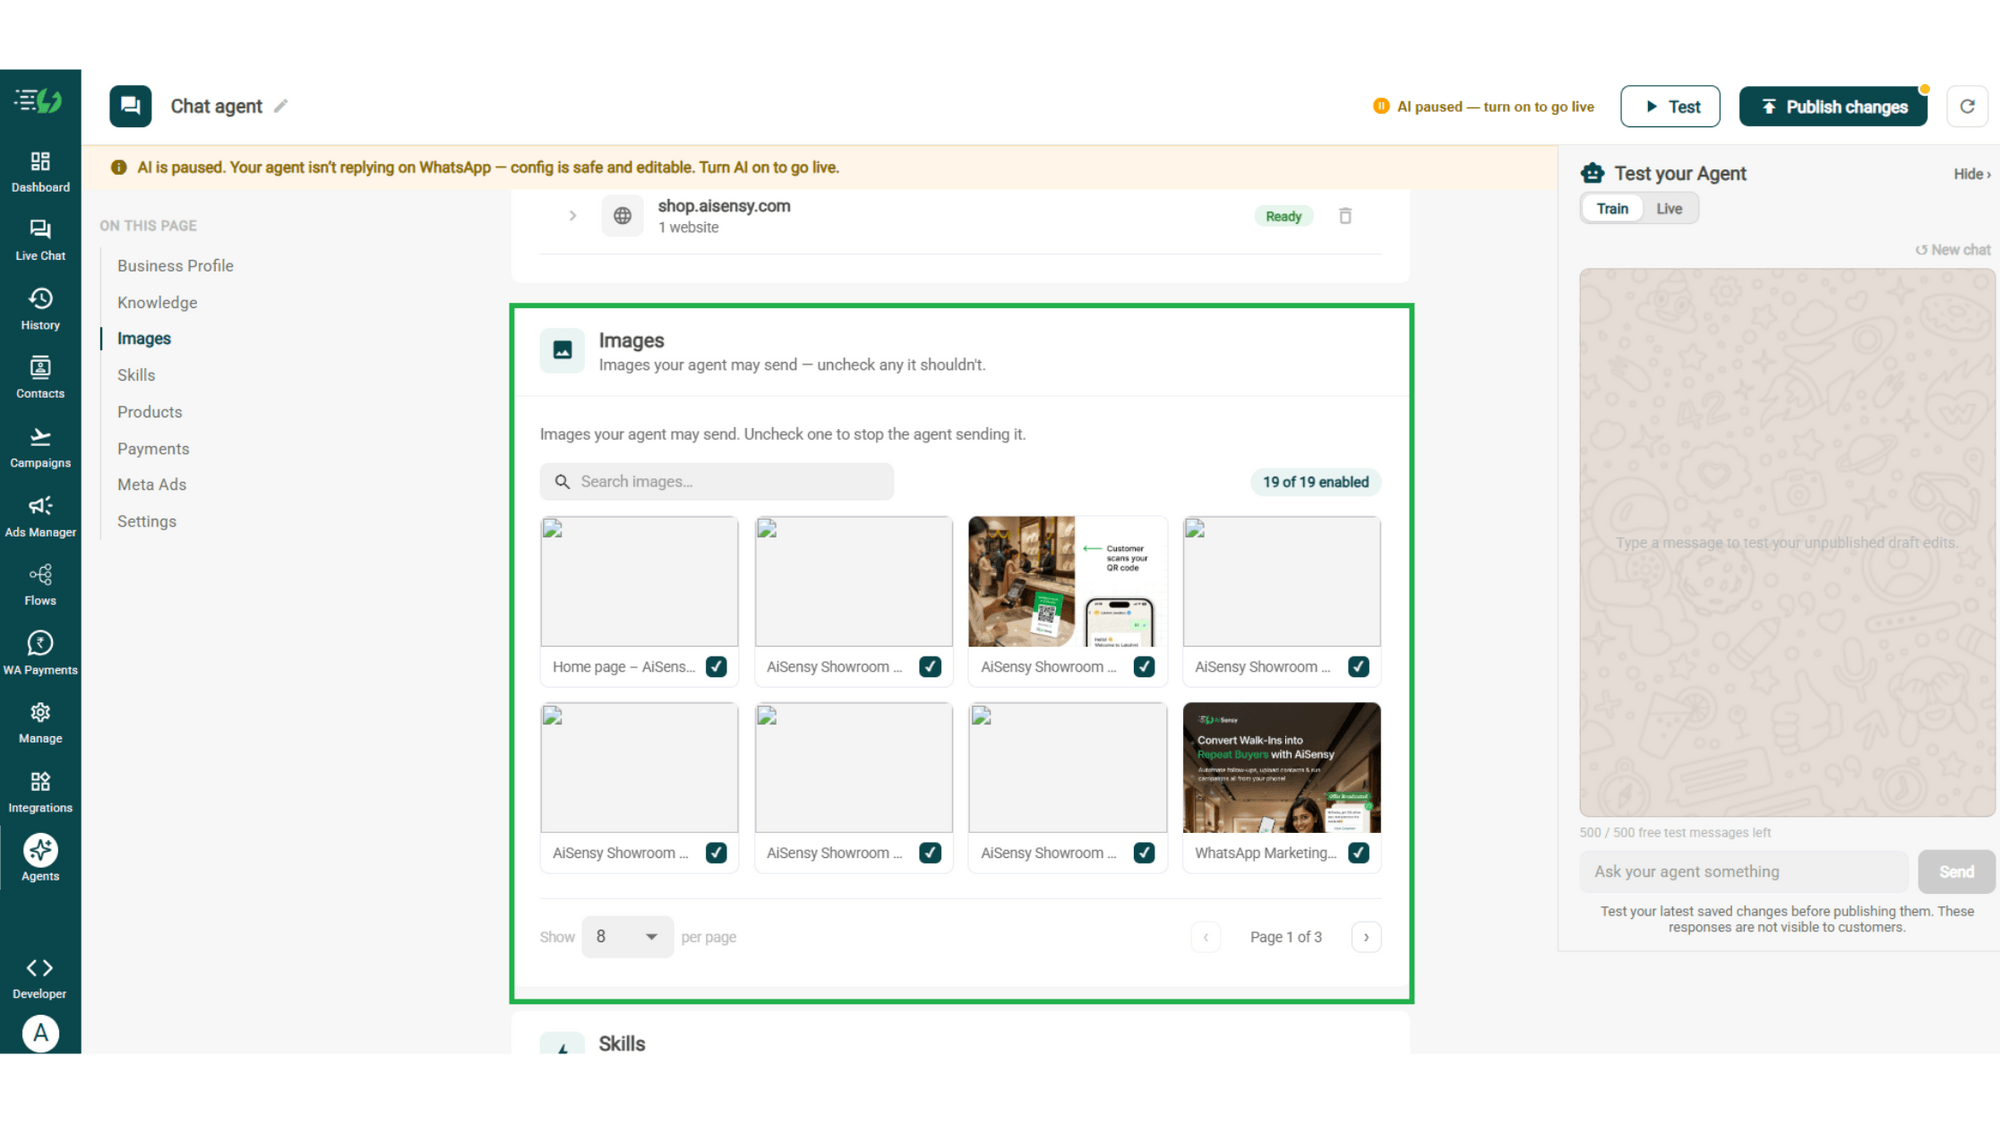Open the Home page – AiSens image thumbnail
The image size is (2000, 1125).
point(639,582)
